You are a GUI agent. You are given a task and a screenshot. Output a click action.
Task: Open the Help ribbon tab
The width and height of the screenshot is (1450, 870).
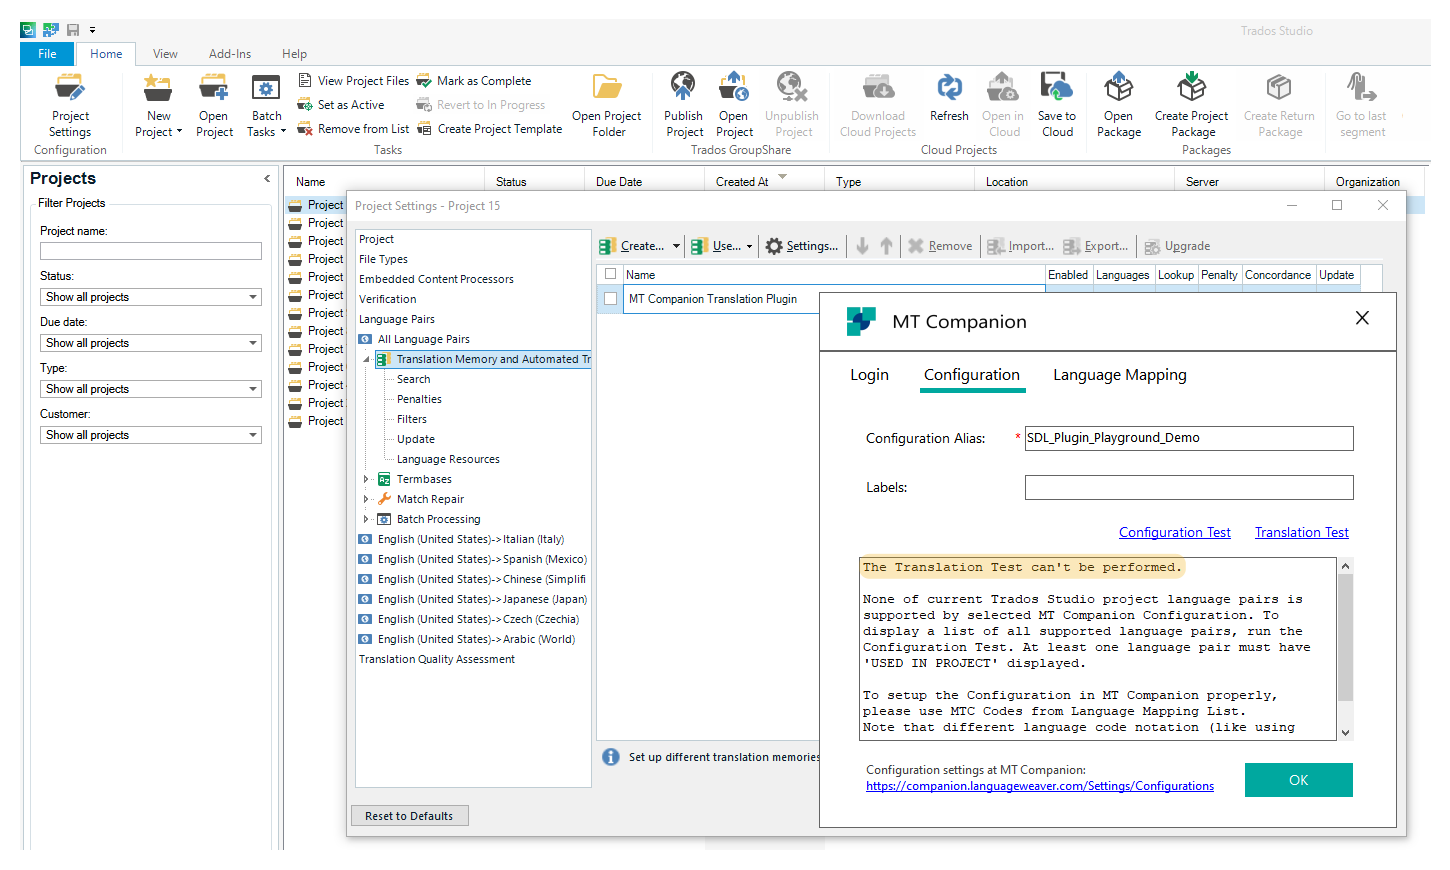point(294,54)
